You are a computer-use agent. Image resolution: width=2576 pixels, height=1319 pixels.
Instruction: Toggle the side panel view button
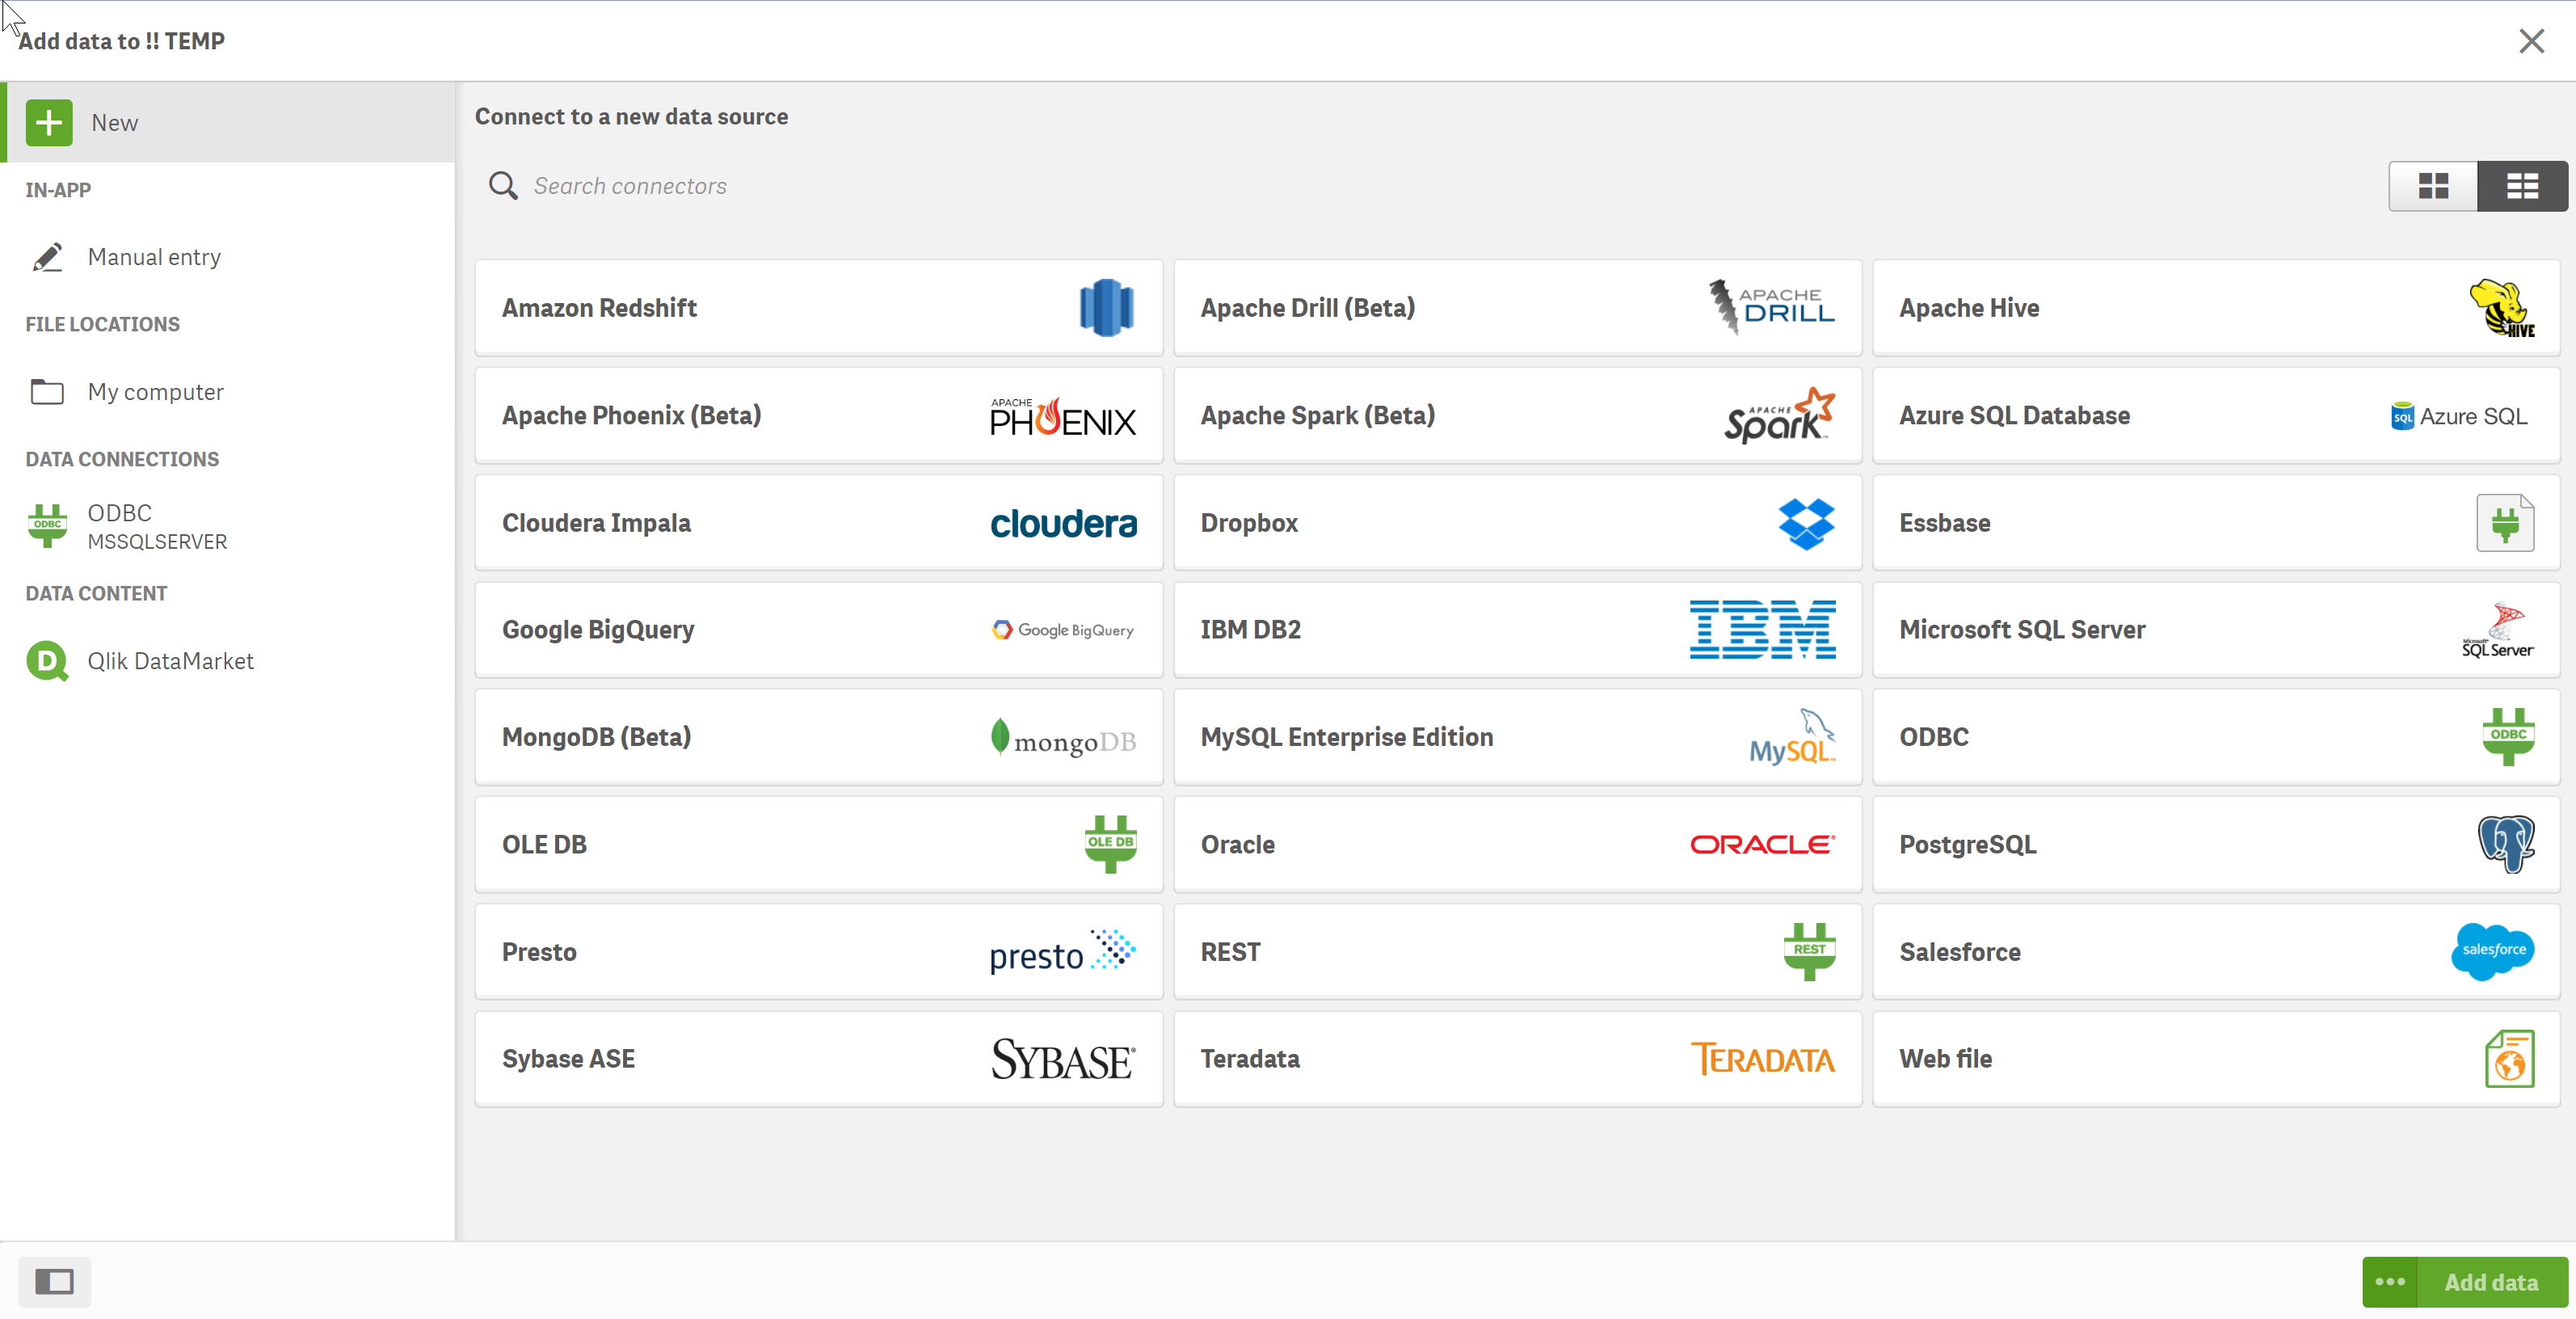click(54, 1282)
